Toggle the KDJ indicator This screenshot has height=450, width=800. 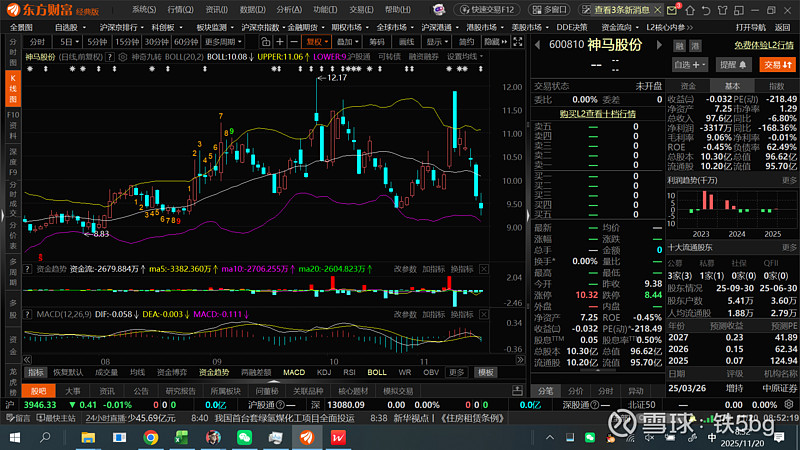tap(324, 372)
